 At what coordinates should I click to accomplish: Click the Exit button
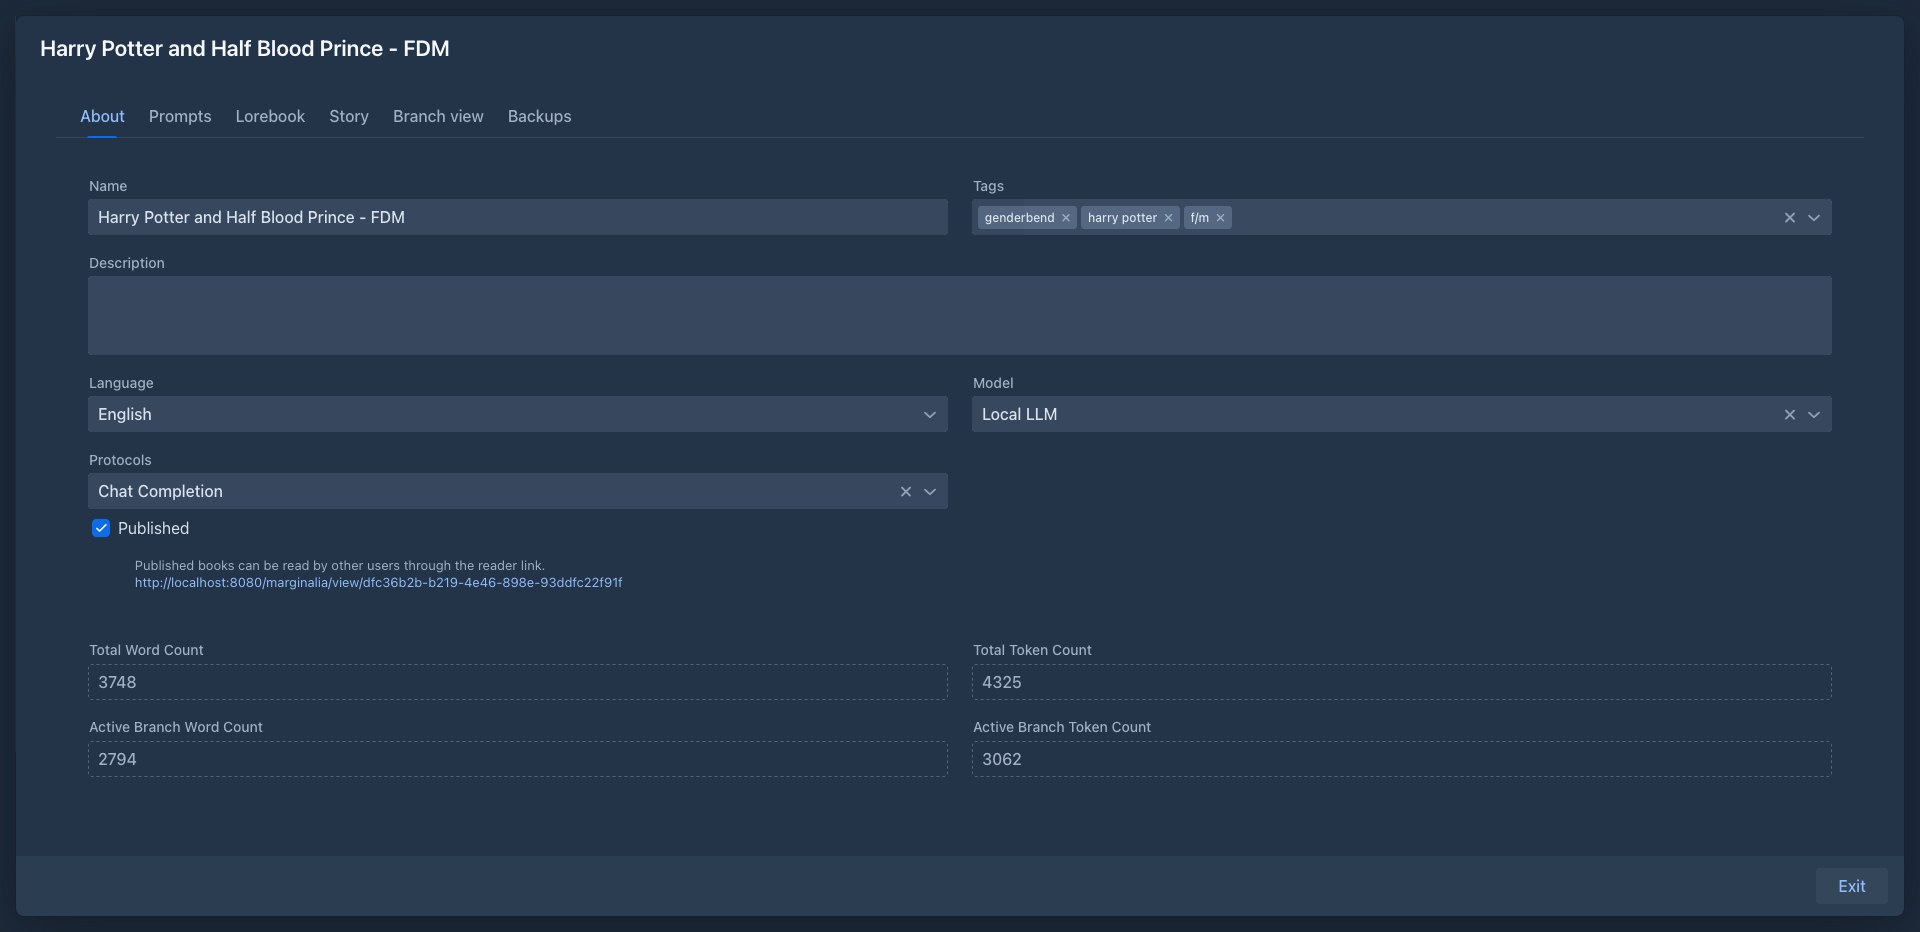pos(1851,886)
